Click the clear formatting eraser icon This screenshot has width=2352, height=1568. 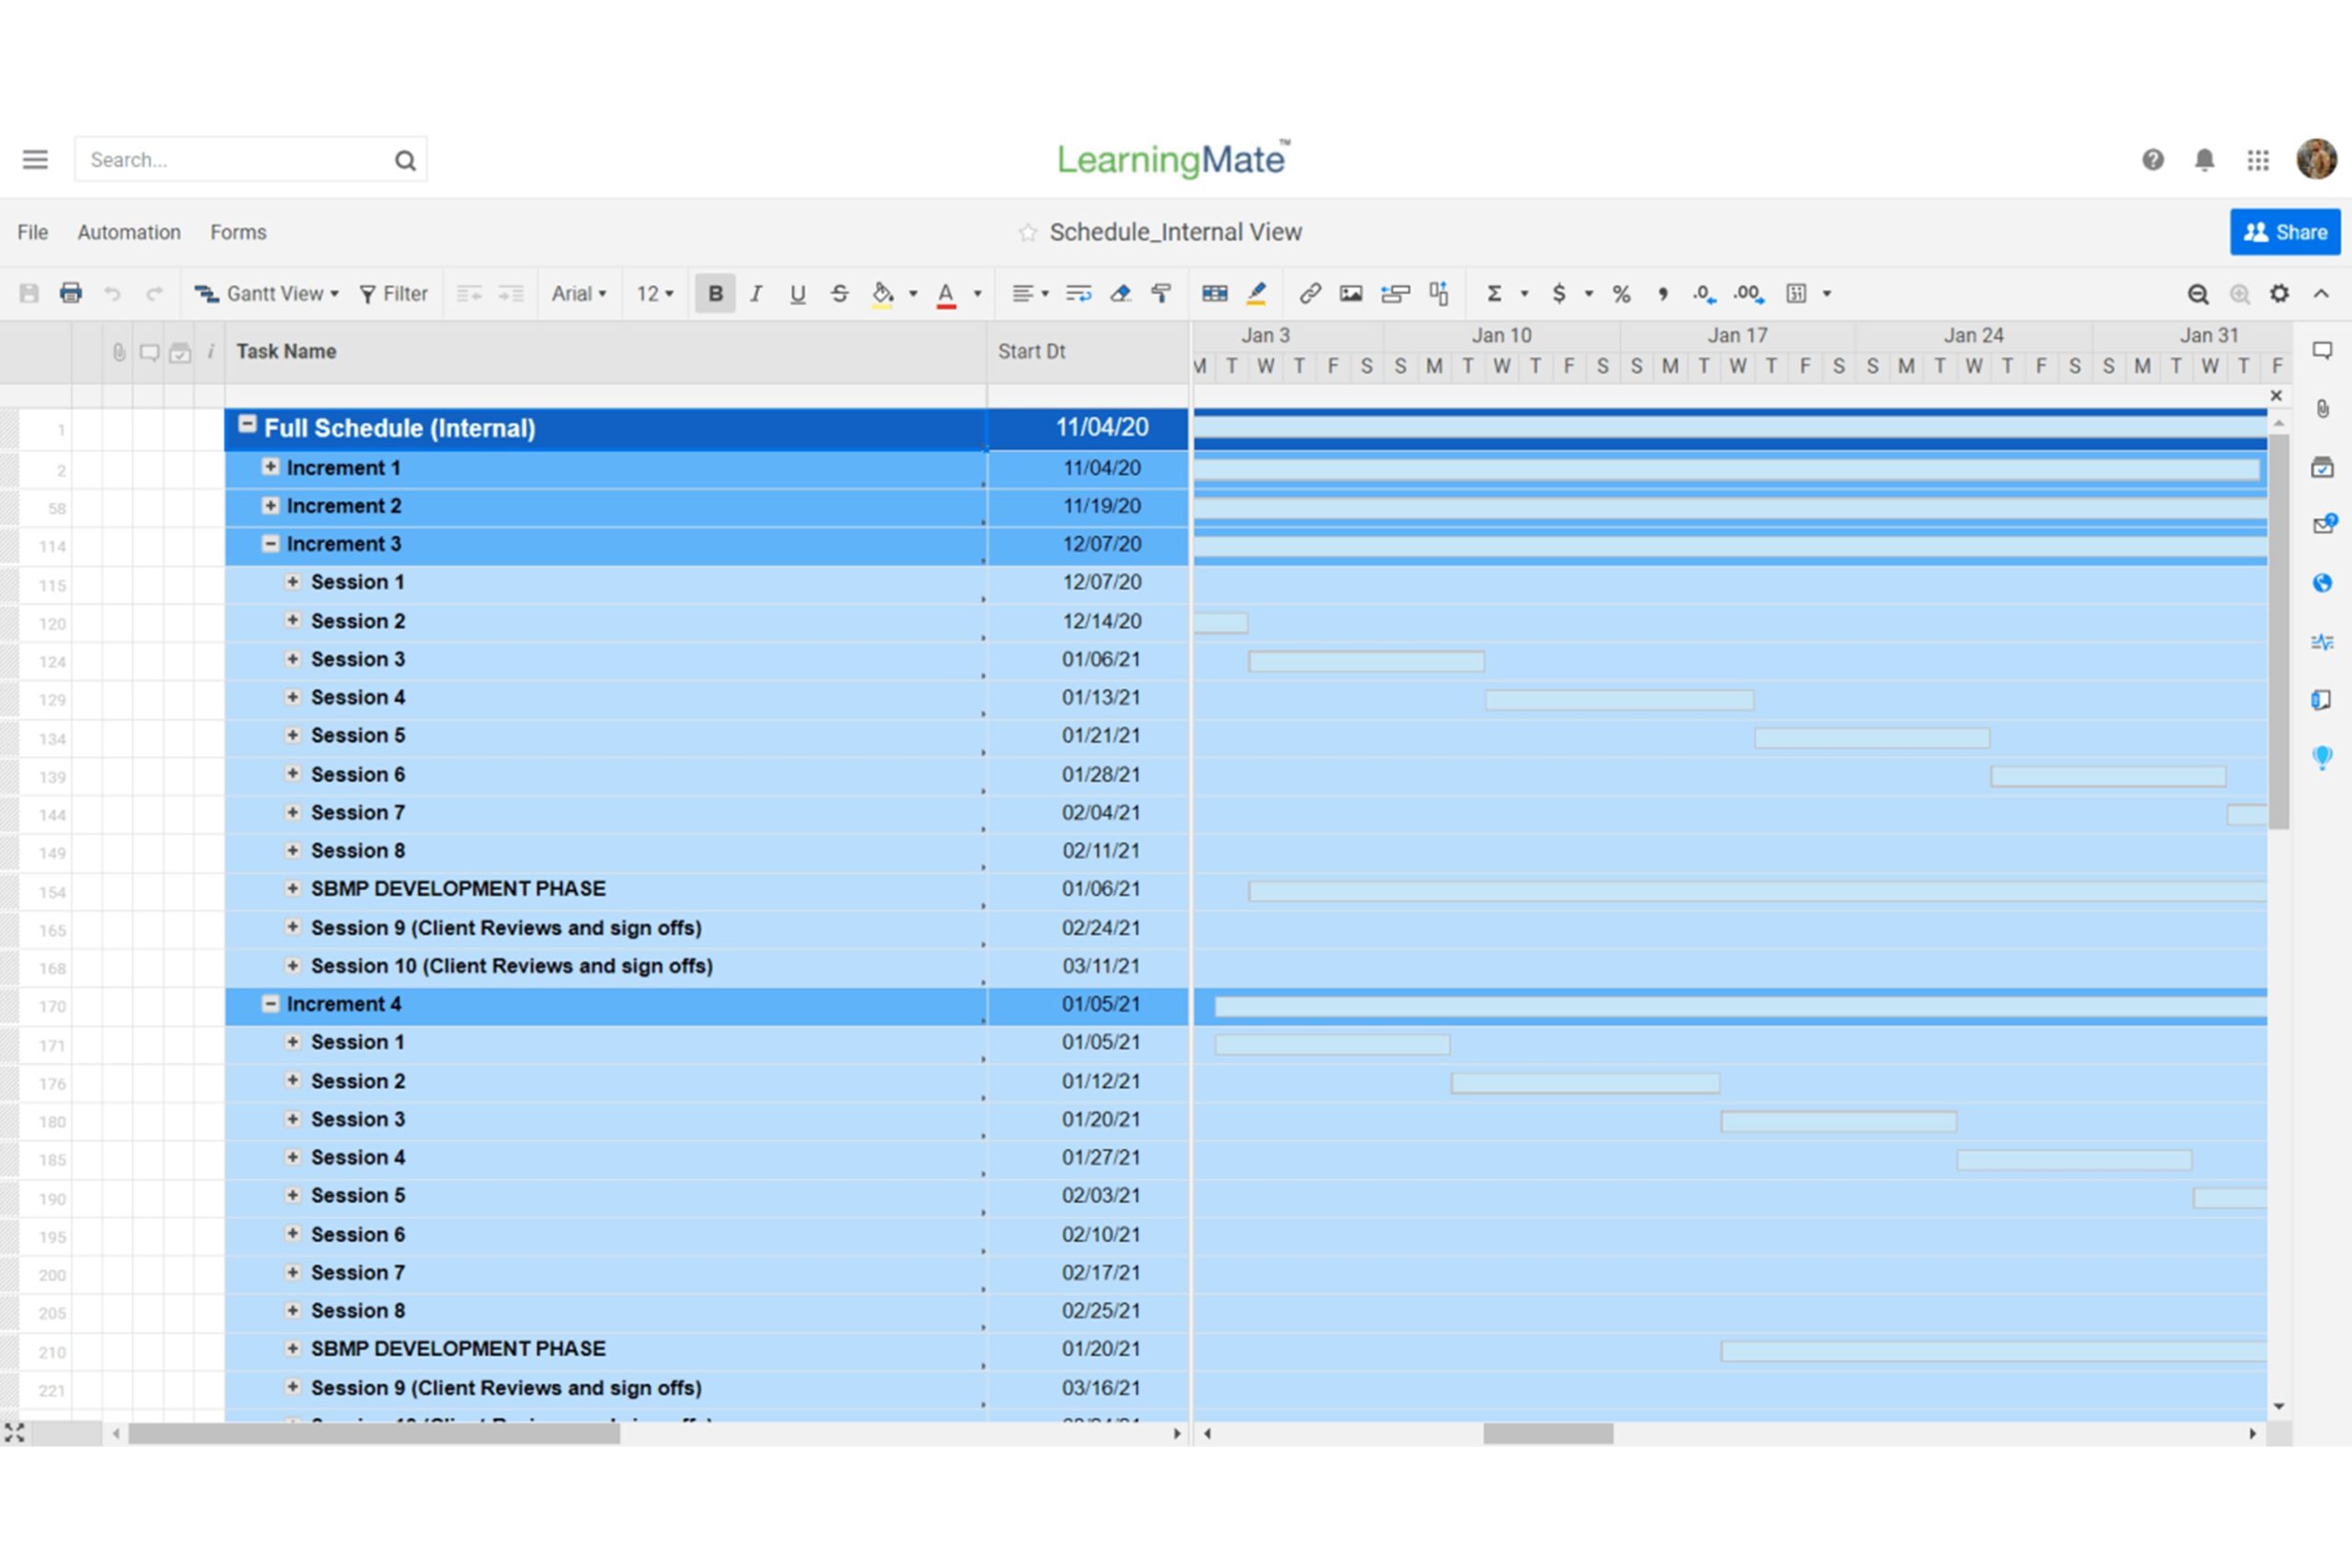click(1120, 293)
